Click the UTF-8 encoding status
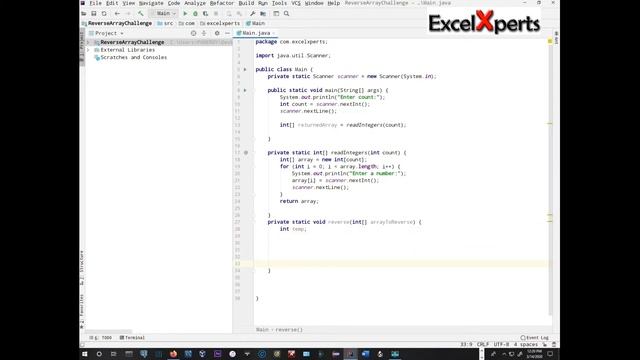This screenshot has height=360, width=640. tap(501, 344)
